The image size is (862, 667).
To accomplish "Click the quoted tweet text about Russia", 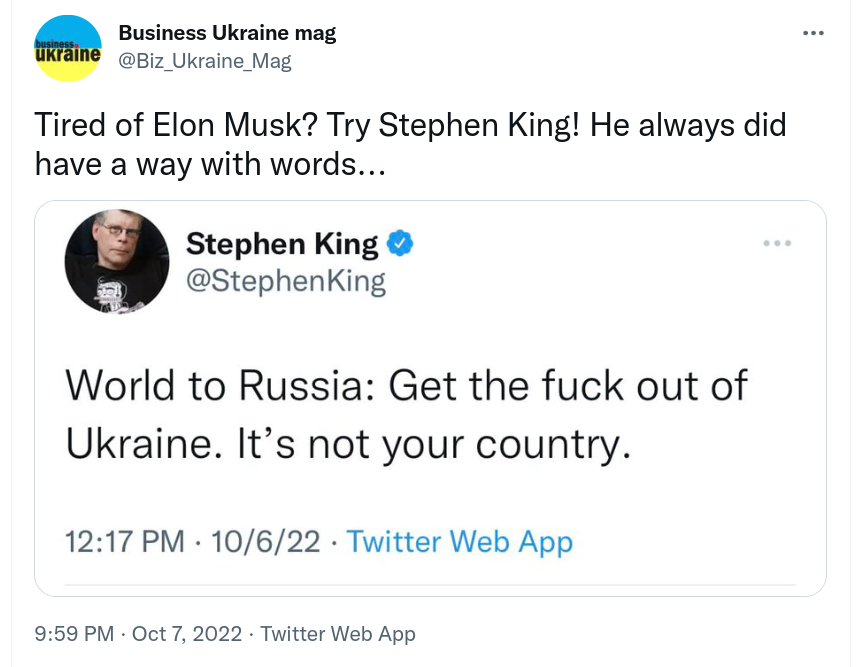I will (406, 414).
